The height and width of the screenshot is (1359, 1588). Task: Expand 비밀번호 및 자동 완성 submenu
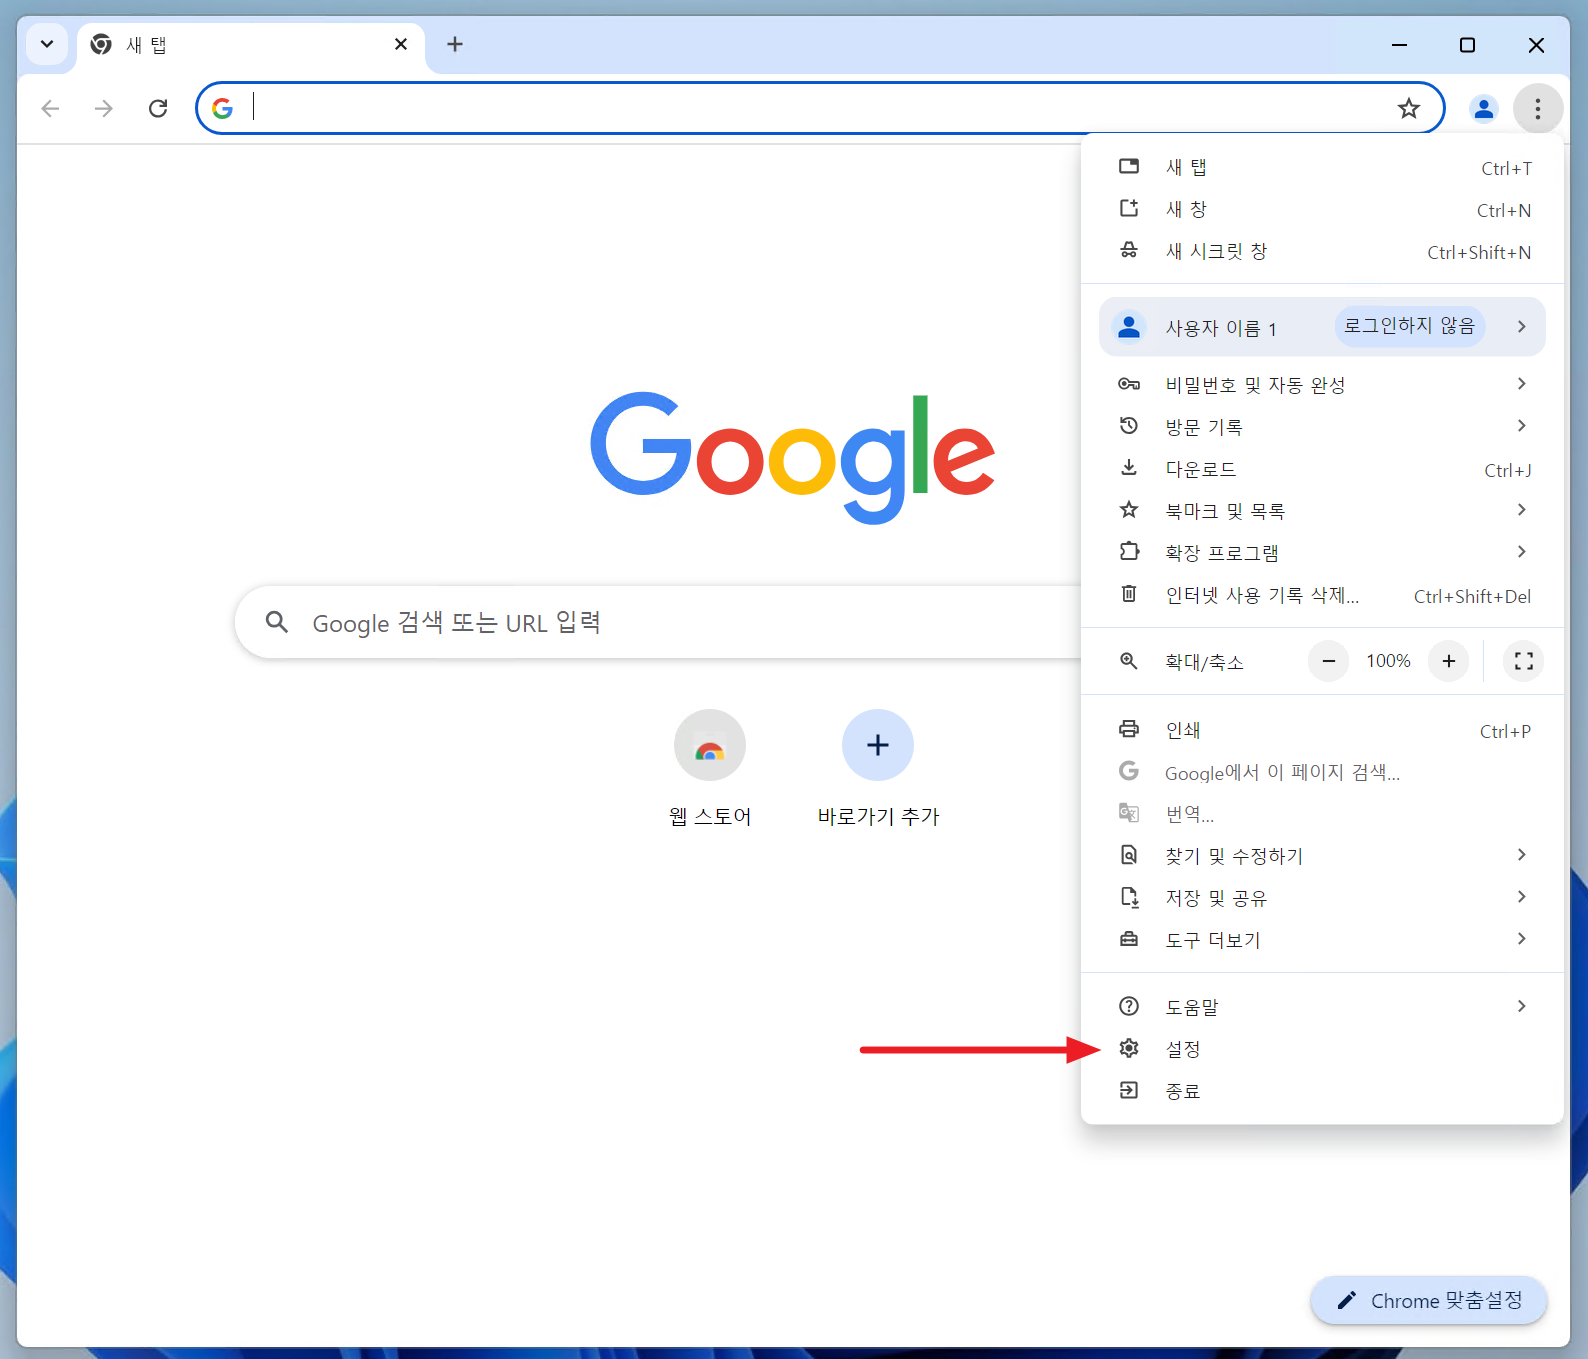pyautogui.click(x=1322, y=385)
